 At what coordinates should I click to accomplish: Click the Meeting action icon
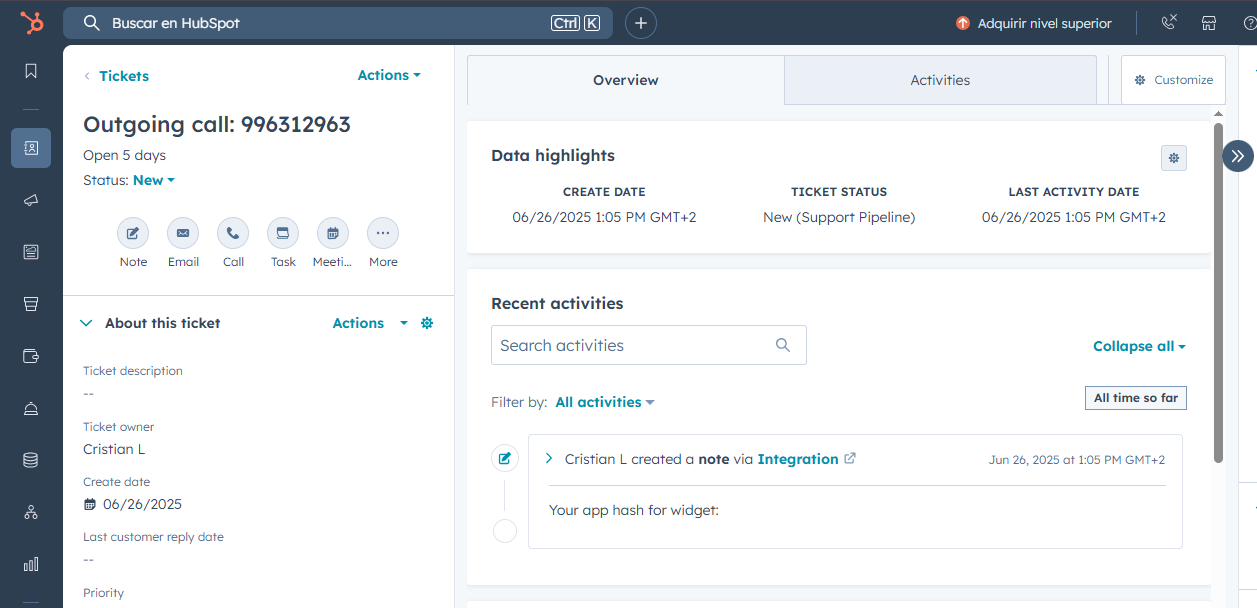click(x=333, y=233)
